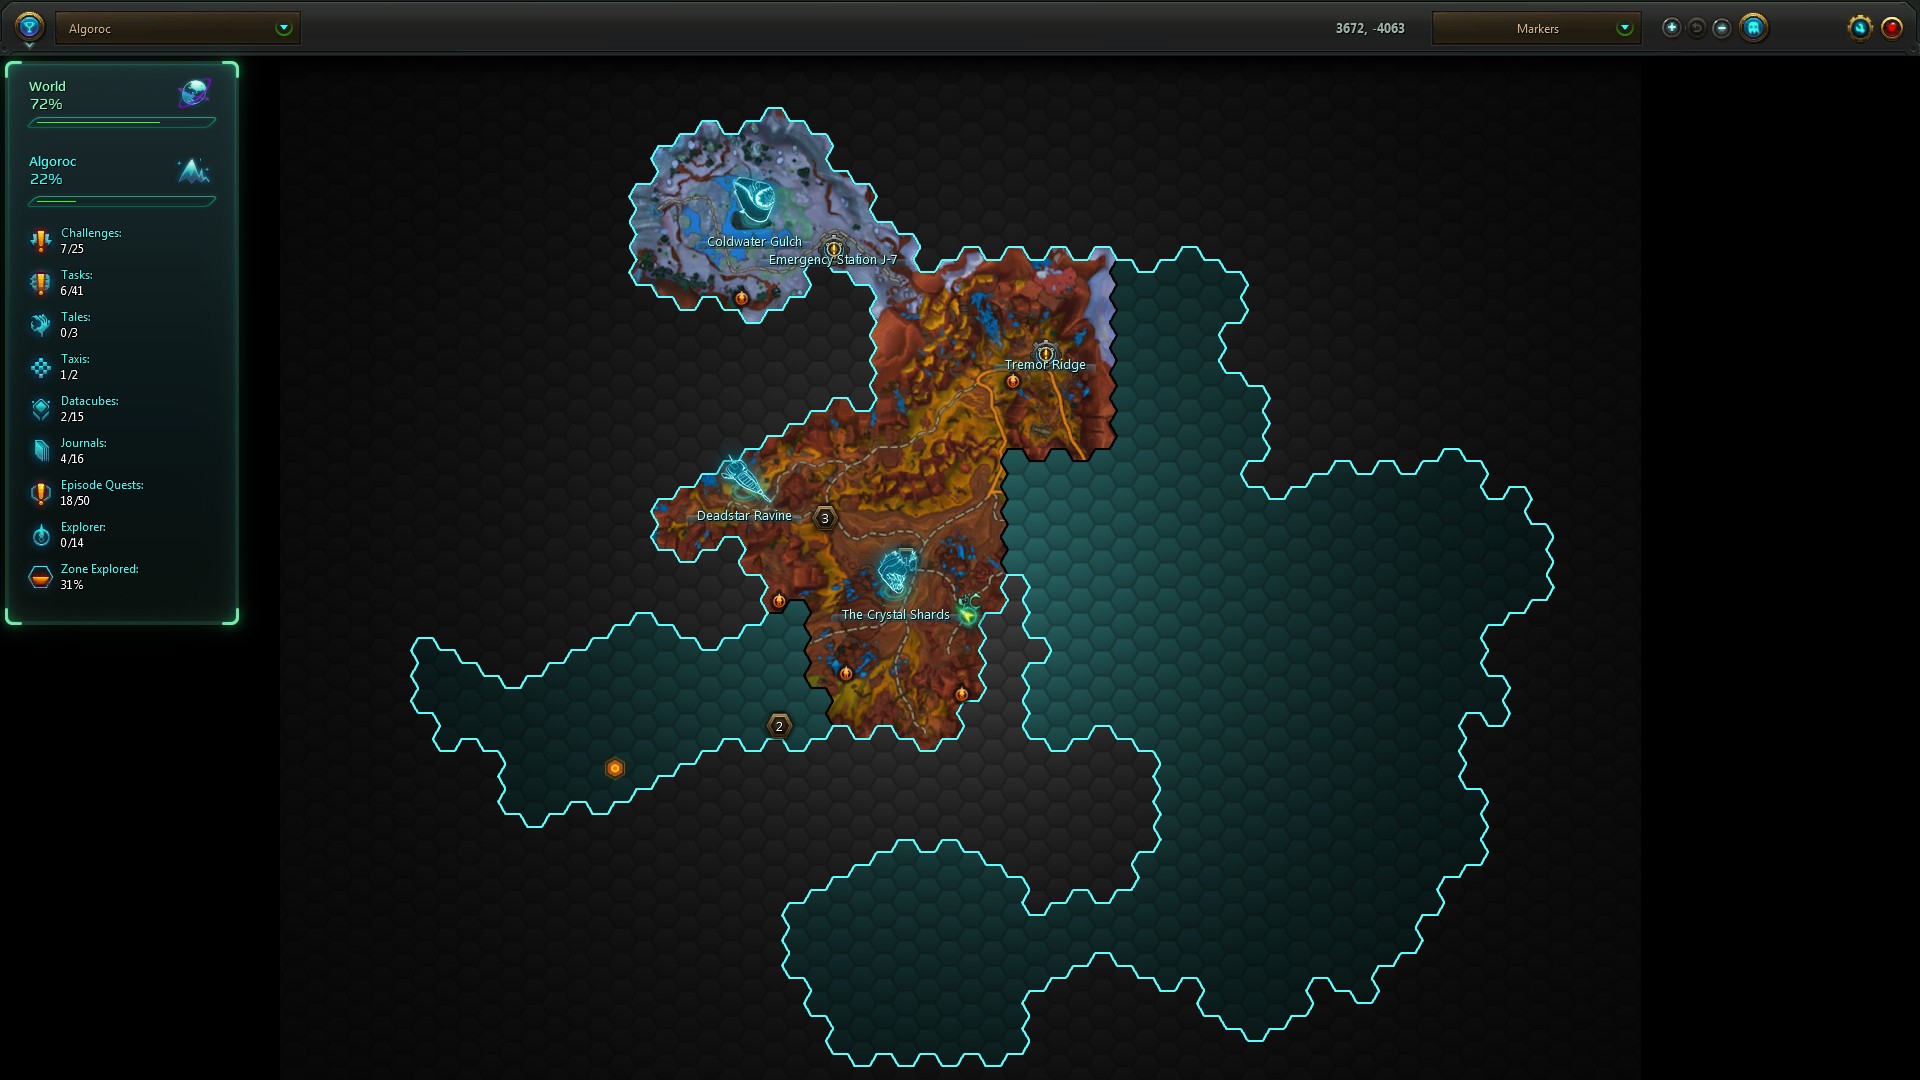
Task: Click the Coldwater Gulch map label
Action: pos(754,242)
